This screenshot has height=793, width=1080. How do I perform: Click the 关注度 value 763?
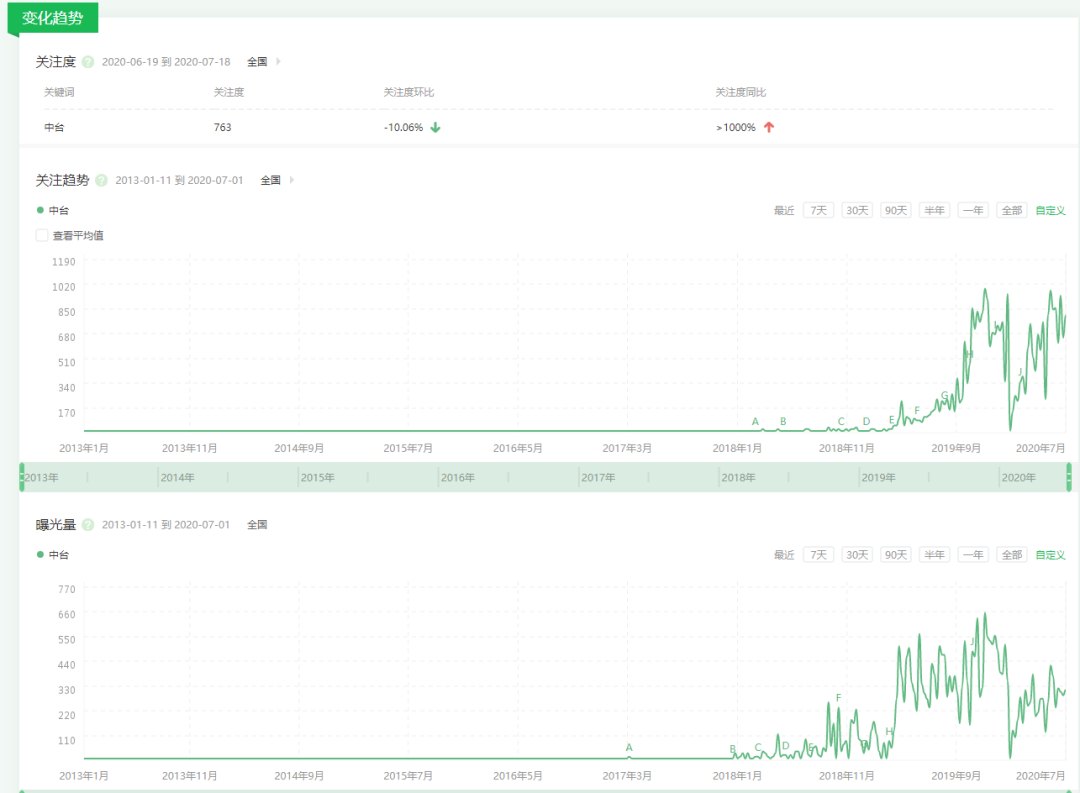point(222,127)
